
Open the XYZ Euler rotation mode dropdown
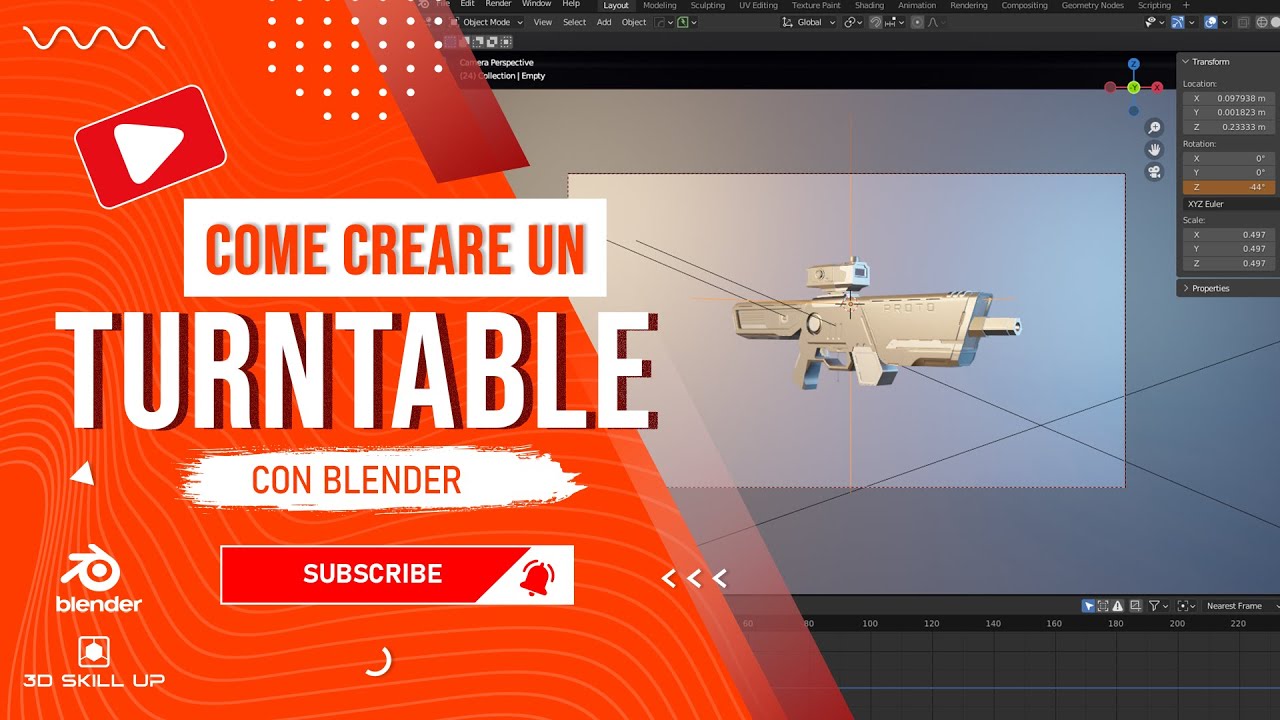pos(1228,204)
